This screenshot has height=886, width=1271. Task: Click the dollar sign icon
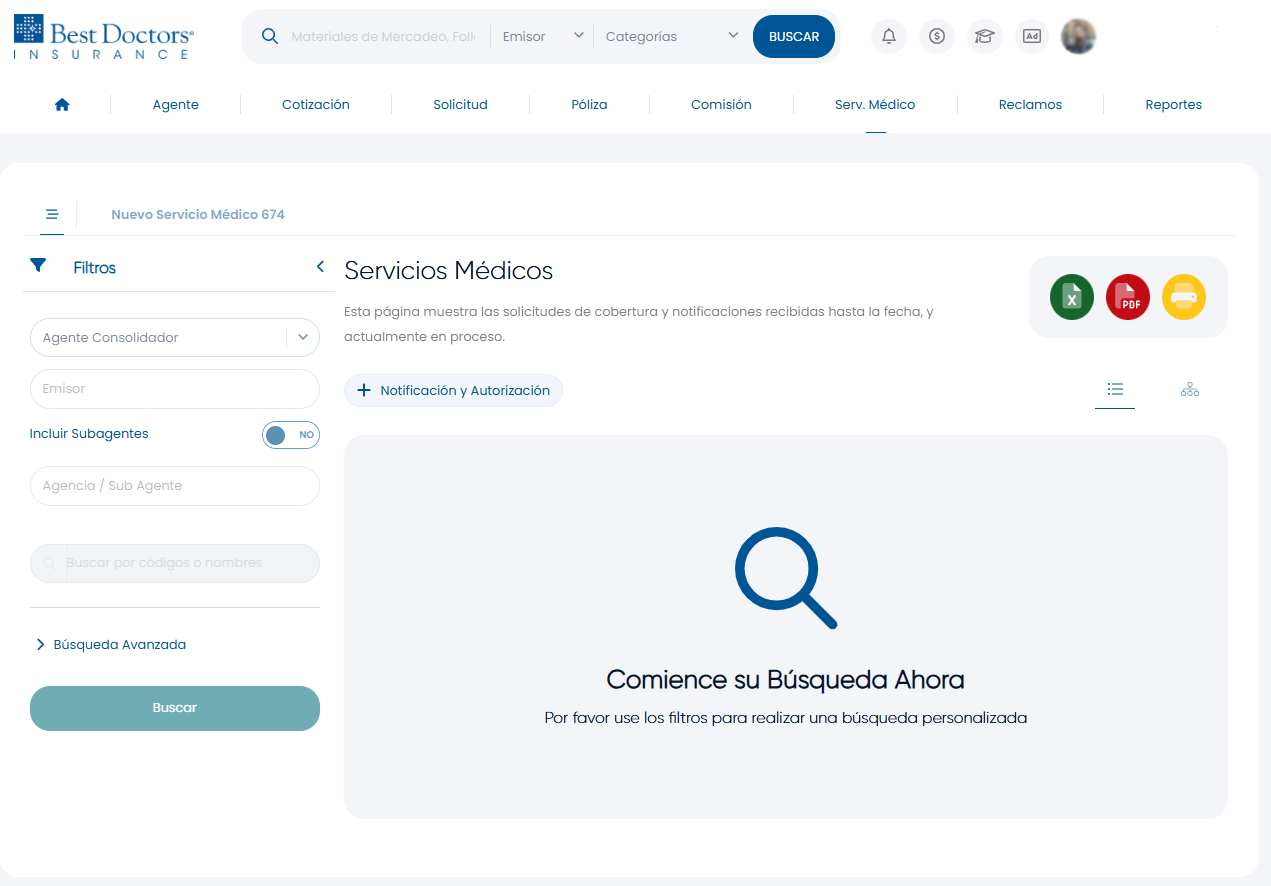[936, 37]
